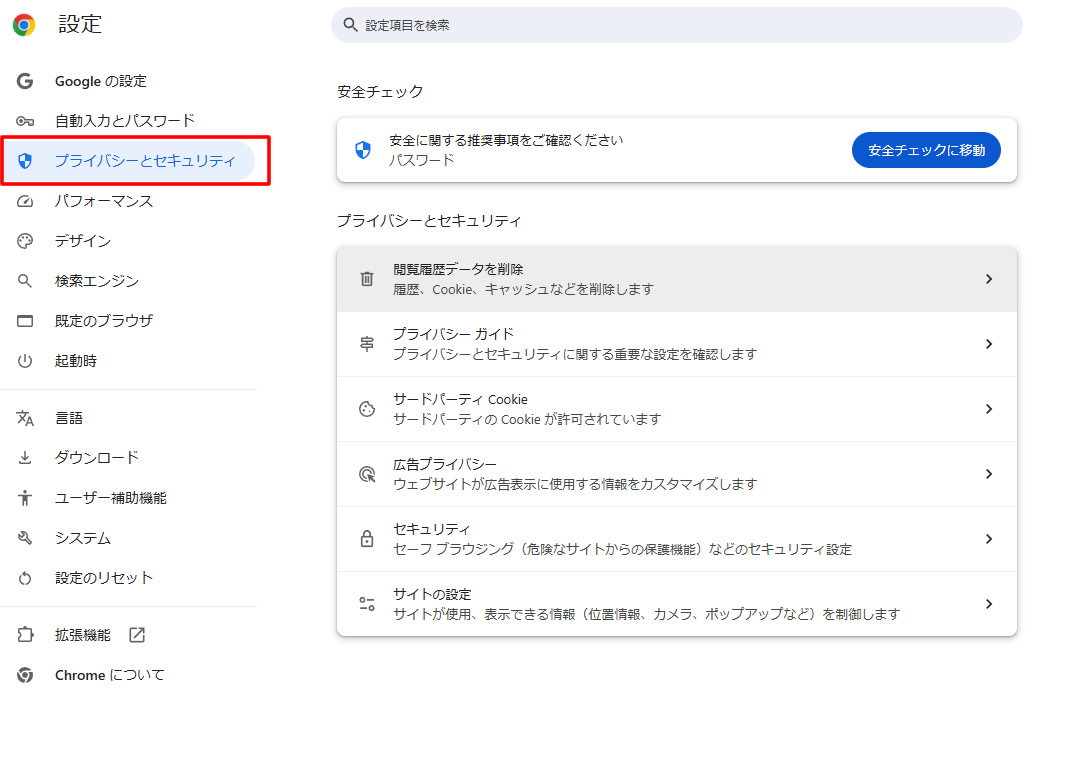Expand 広告プライバシー with its arrow
The height and width of the screenshot is (780, 1066).
988,474
